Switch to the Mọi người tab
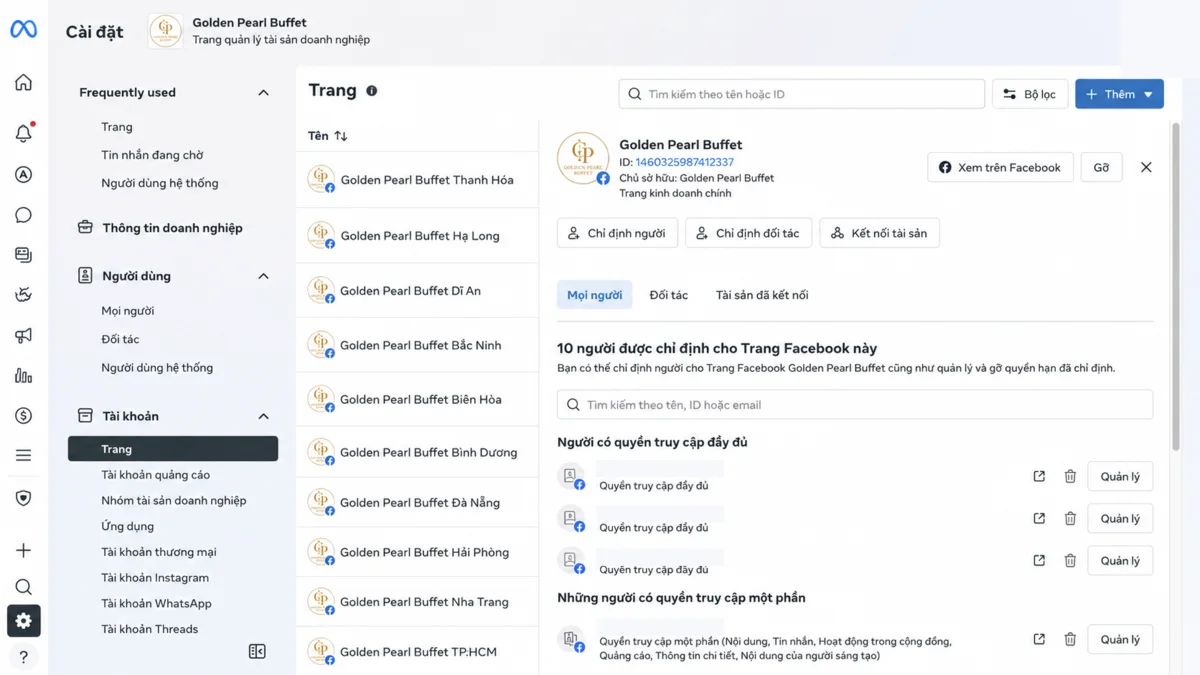Image resolution: width=1200 pixels, height=675 pixels. [594, 295]
